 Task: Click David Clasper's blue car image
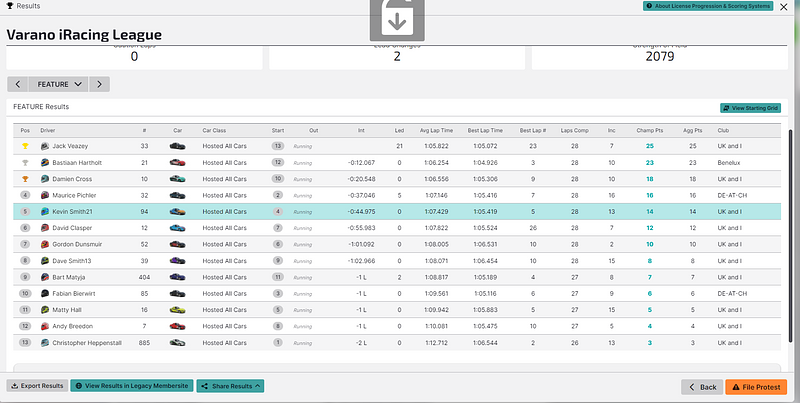pyautogui.click(x=178, y=228)
